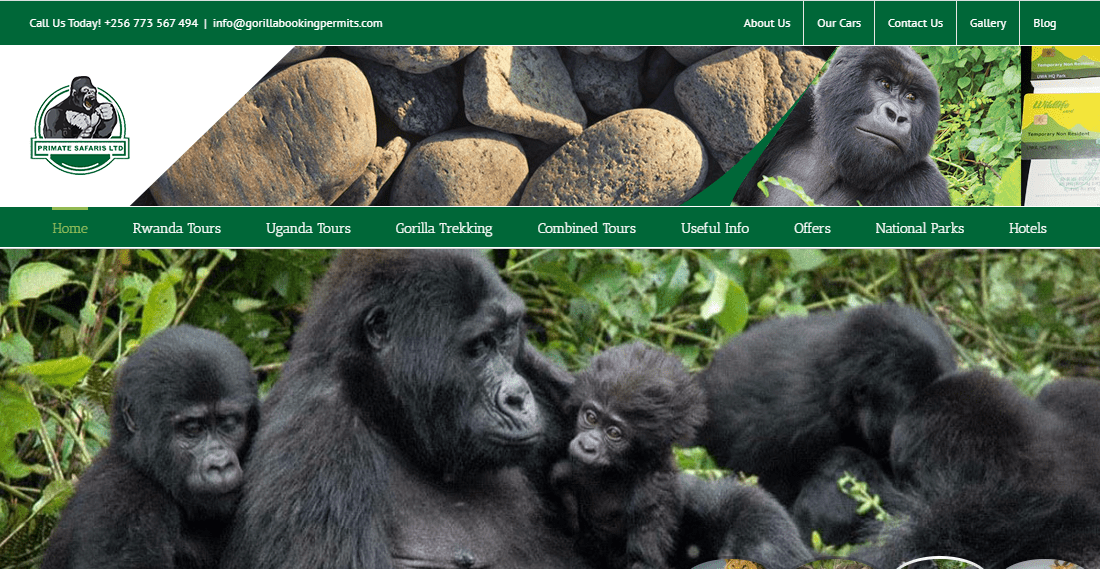The image size is (1100, 569).
Task: Open the Useful Info menu item
Action: point(715,228)
